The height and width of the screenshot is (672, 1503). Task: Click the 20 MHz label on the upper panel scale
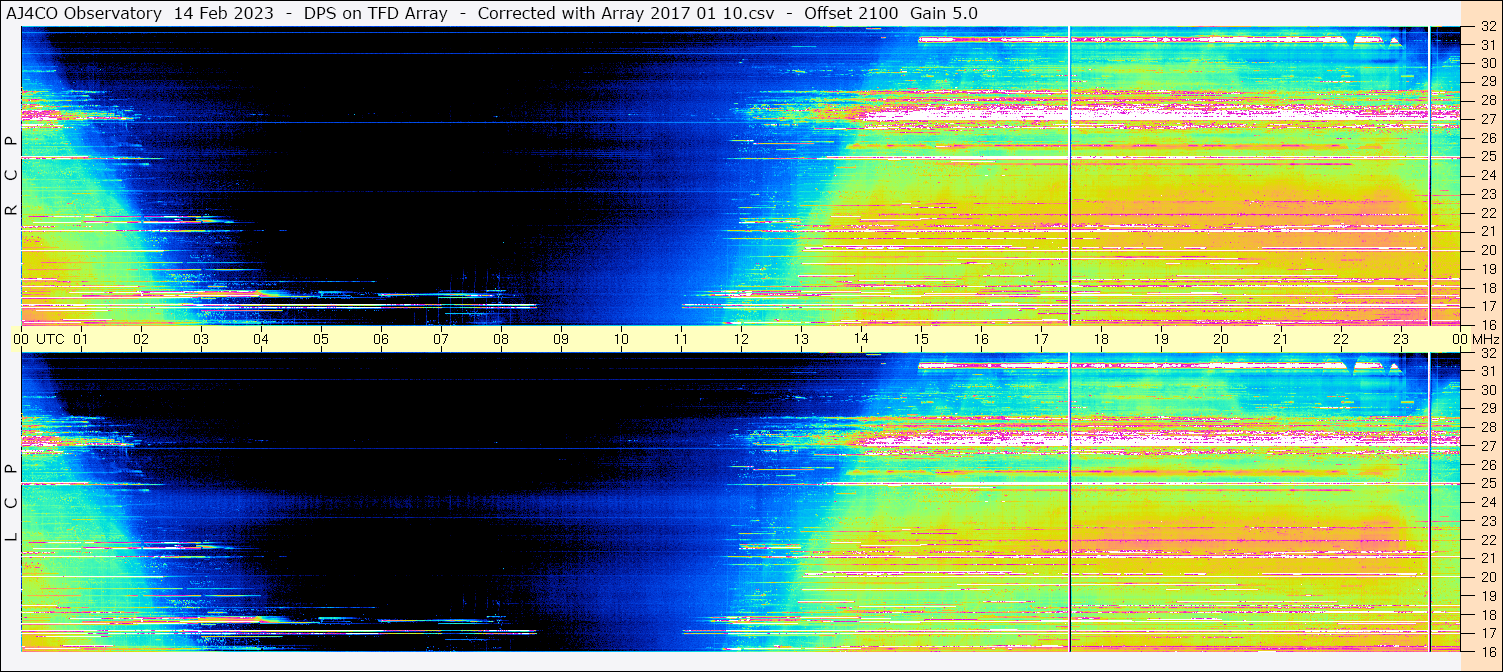1487,250
